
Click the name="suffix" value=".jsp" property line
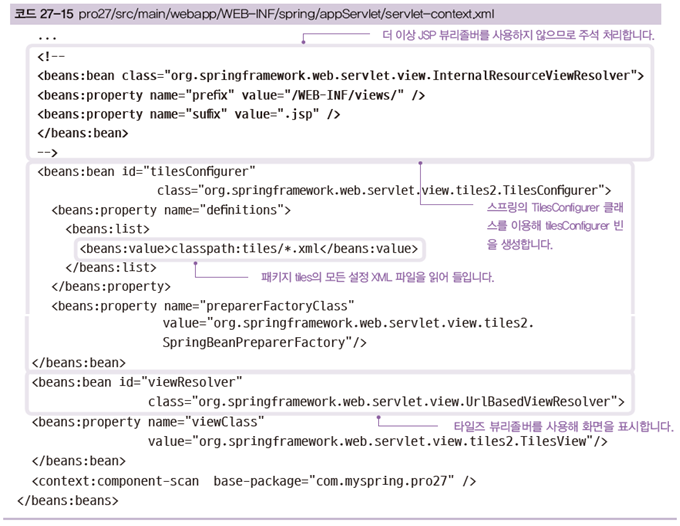click(189, 114)
